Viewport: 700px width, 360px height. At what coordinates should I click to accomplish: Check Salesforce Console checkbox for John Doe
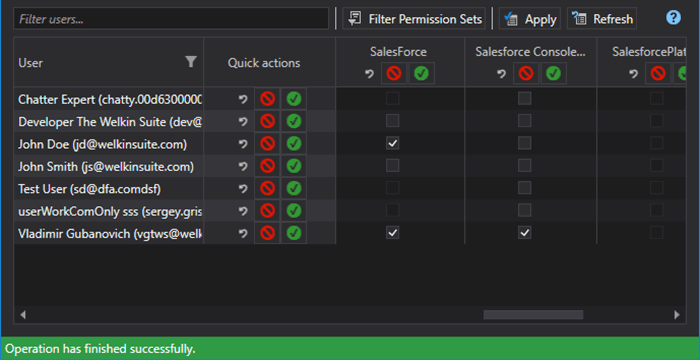pos(525,143)
